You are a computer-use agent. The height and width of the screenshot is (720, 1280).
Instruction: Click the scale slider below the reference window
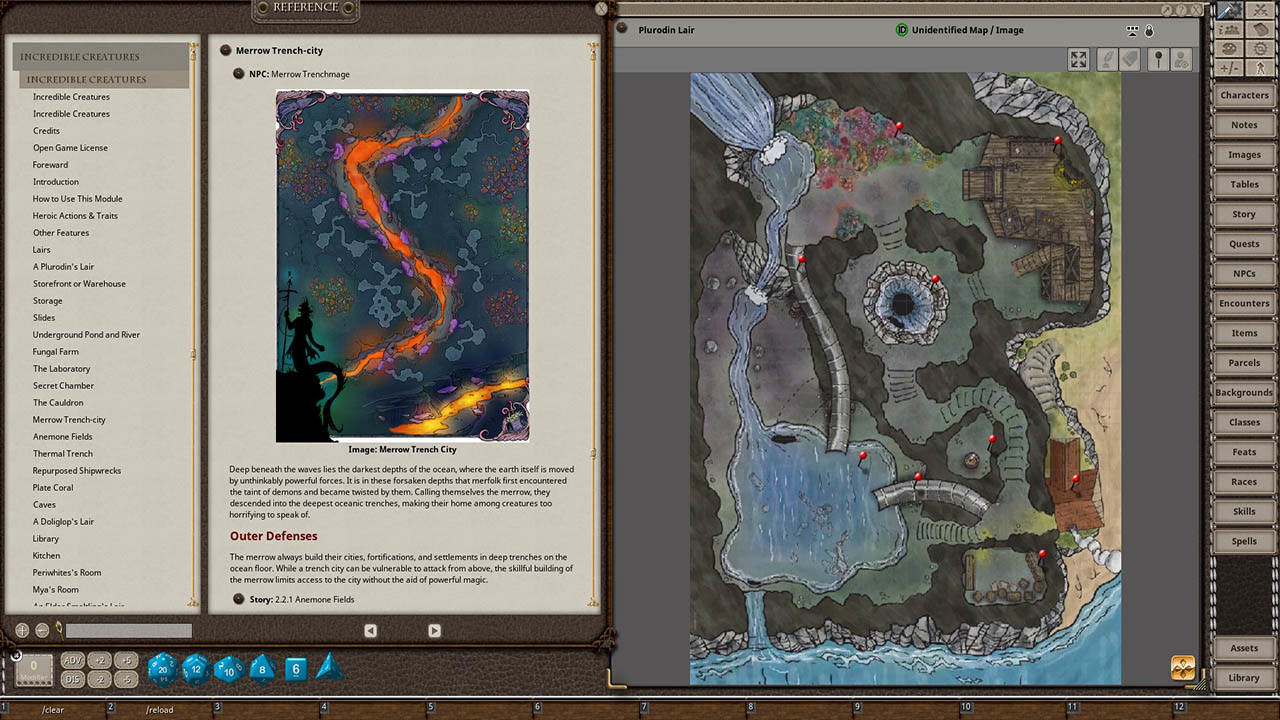(130, 630)
